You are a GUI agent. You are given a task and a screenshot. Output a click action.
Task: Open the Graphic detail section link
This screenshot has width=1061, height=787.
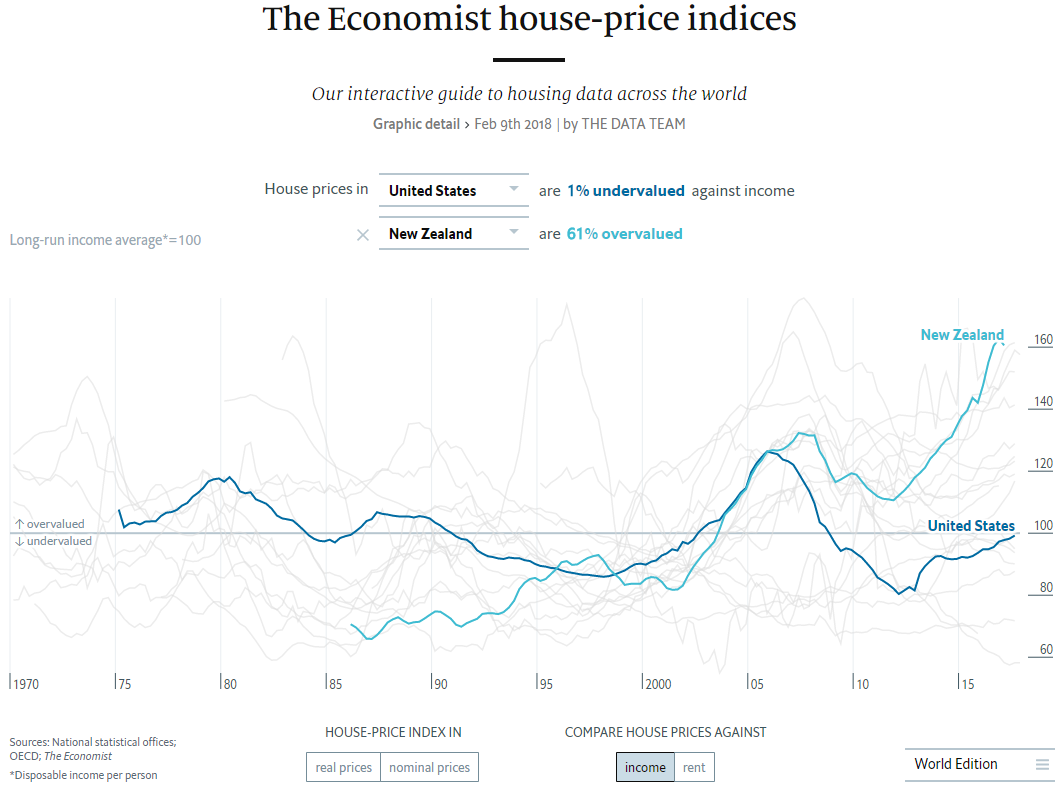point(416,124)
